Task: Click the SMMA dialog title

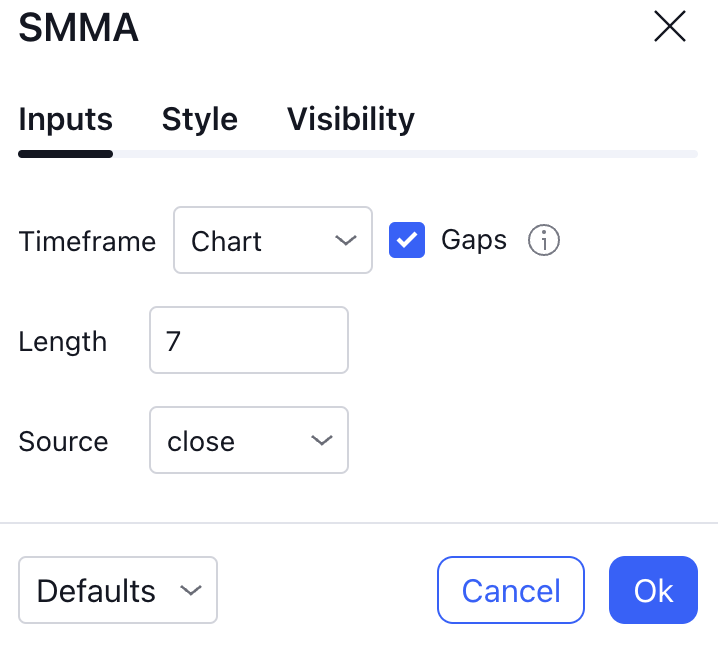Action: point(78,29)
